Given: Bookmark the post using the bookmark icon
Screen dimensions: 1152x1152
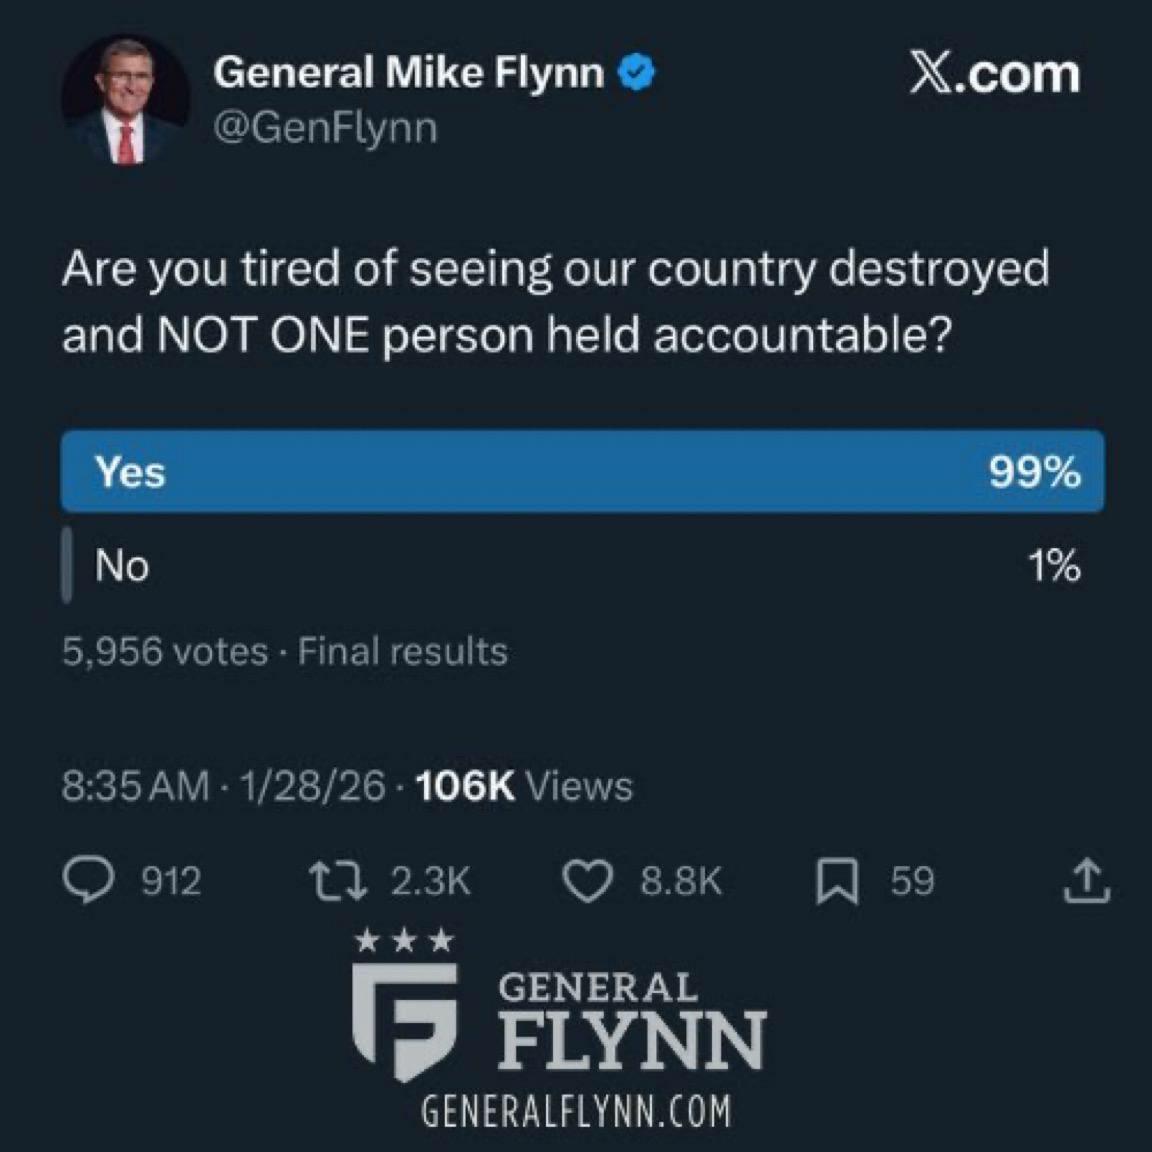Looking at the screenshot, I should (x=837, y=882).
